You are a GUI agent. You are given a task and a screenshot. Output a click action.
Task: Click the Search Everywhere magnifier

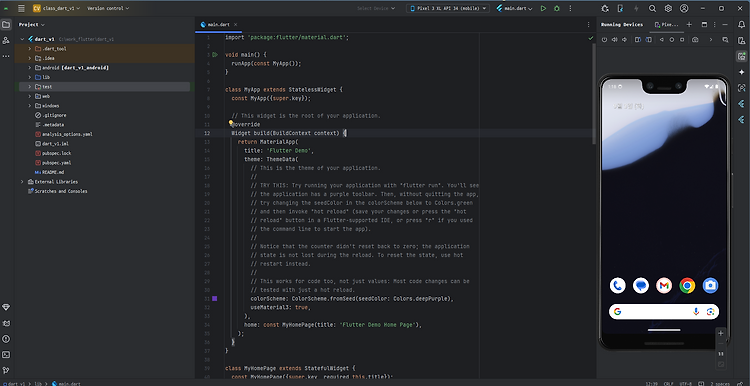pyautogui.click(x=652, y=8)
